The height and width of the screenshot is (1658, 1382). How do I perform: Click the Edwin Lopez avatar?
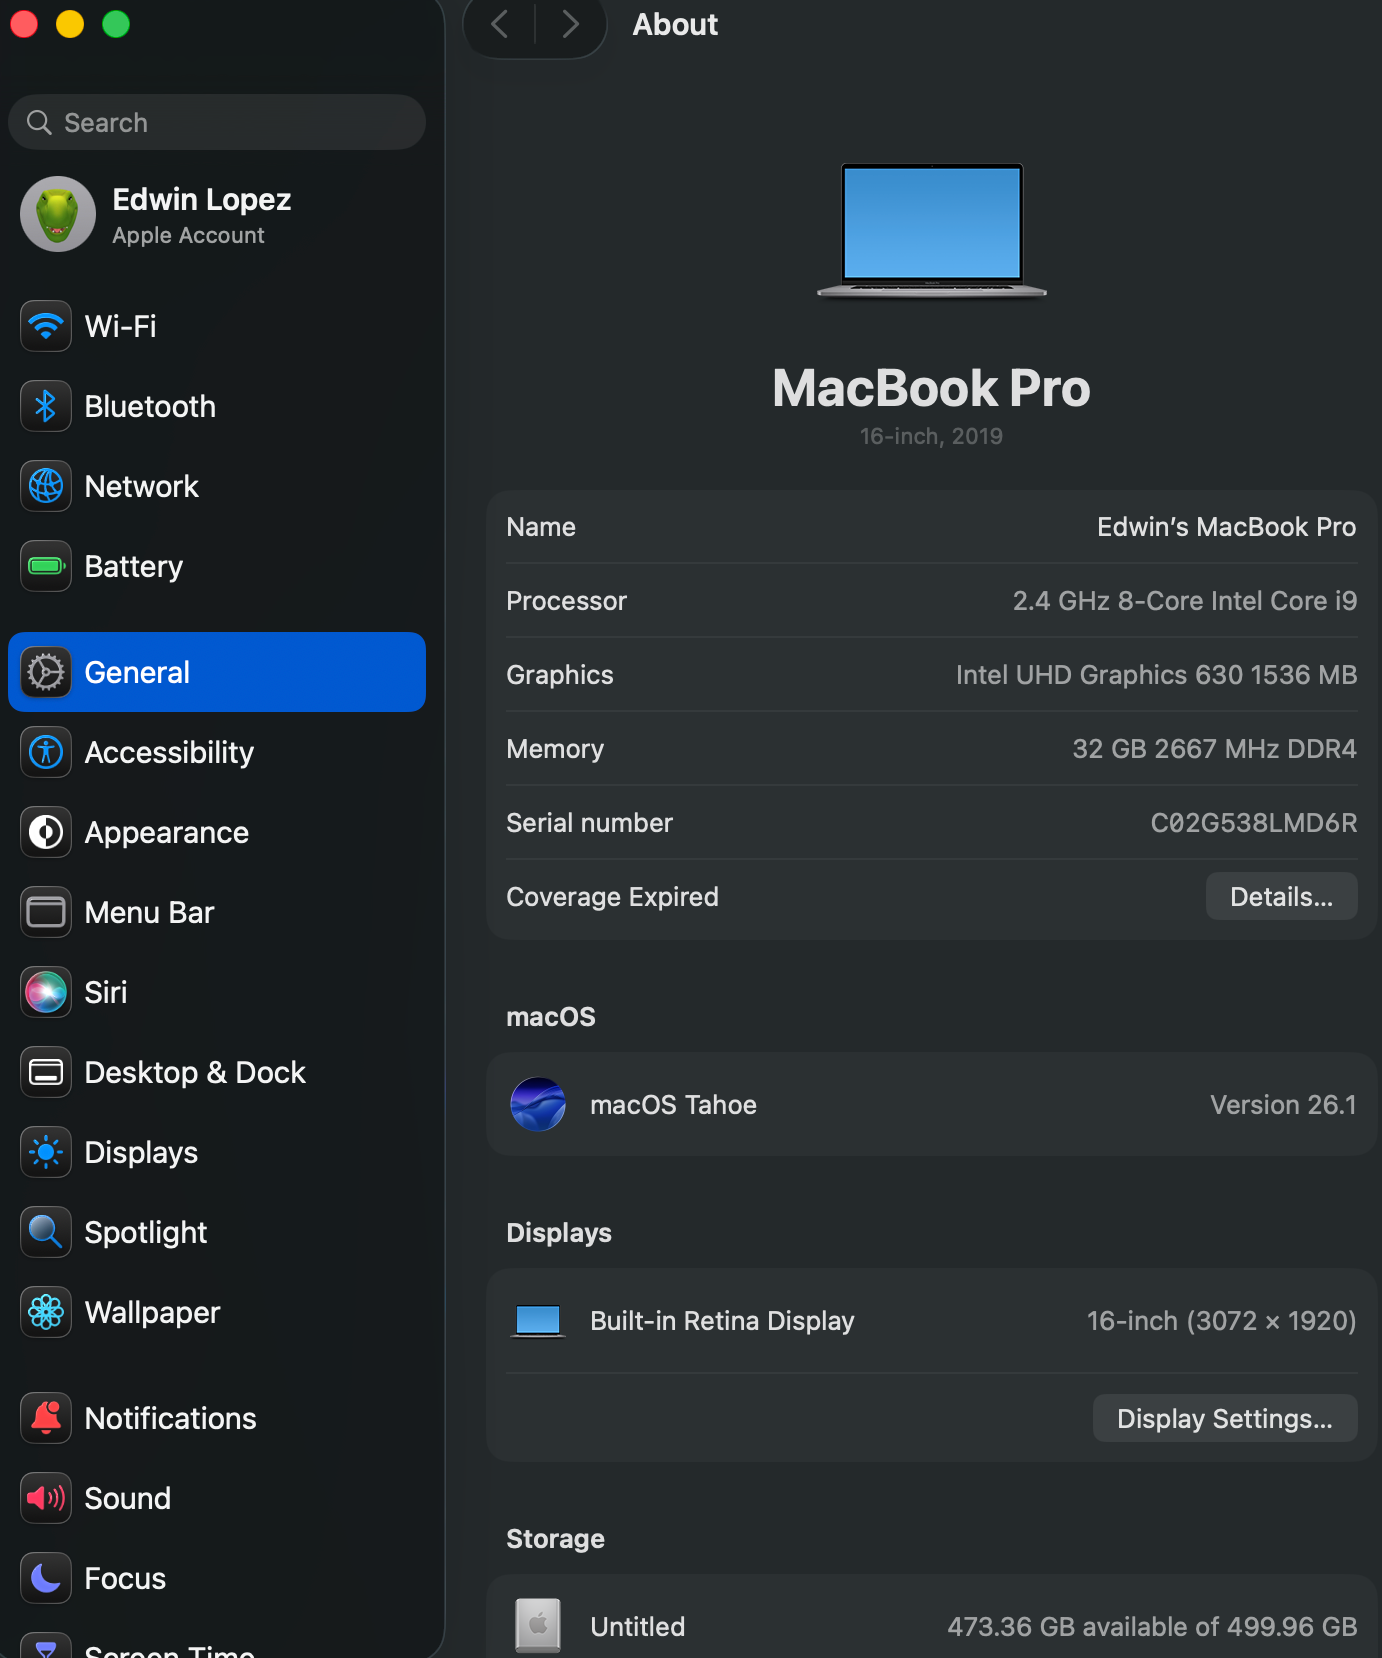pyautogui.click(x=58, y=214)
